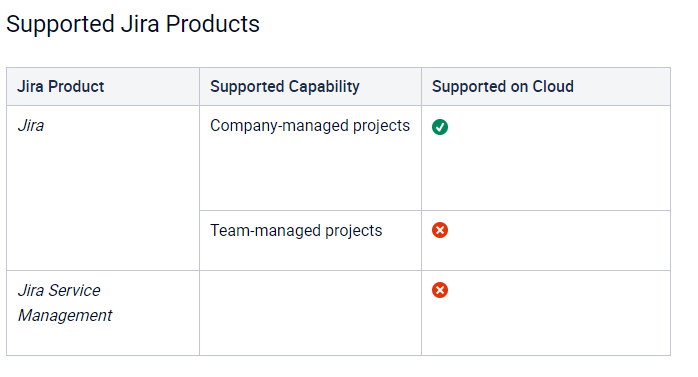
Task: Click the empty capability cell for Jira Service Management
Action: click(310, 313)
